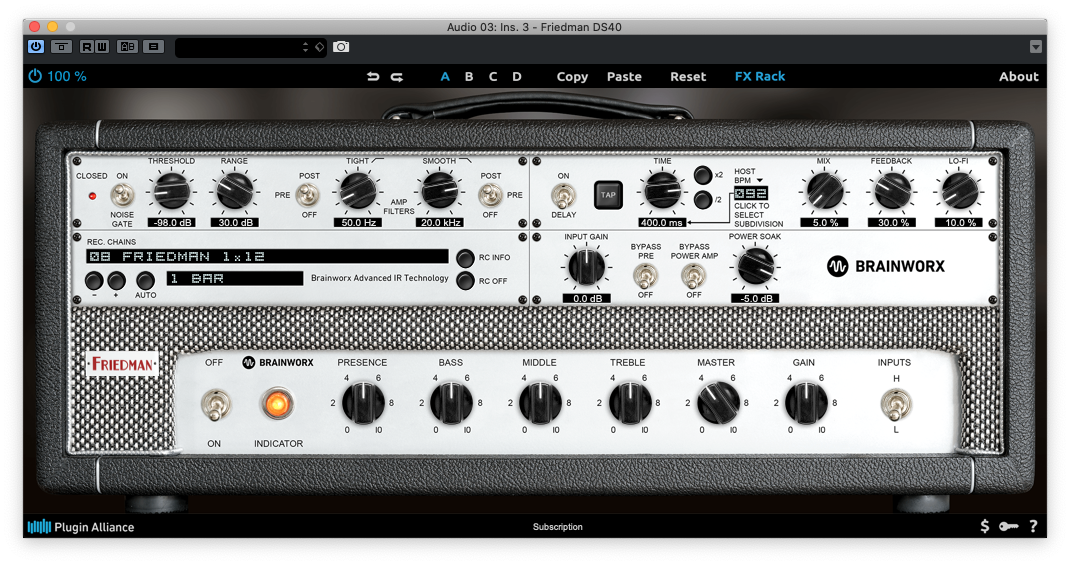Click the Bass knob
Viewport: 1070px width, 565px height.
[x=452, y=403]
